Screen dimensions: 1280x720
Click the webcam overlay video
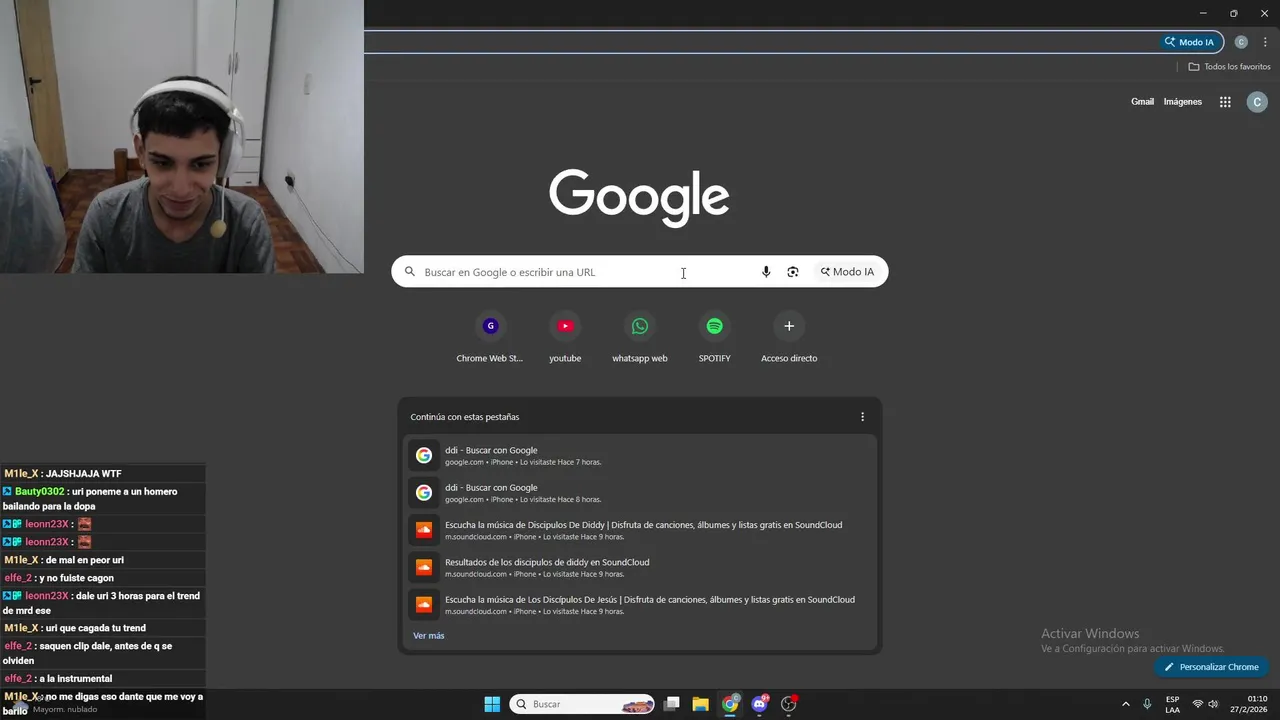click(x=182, y=137)
